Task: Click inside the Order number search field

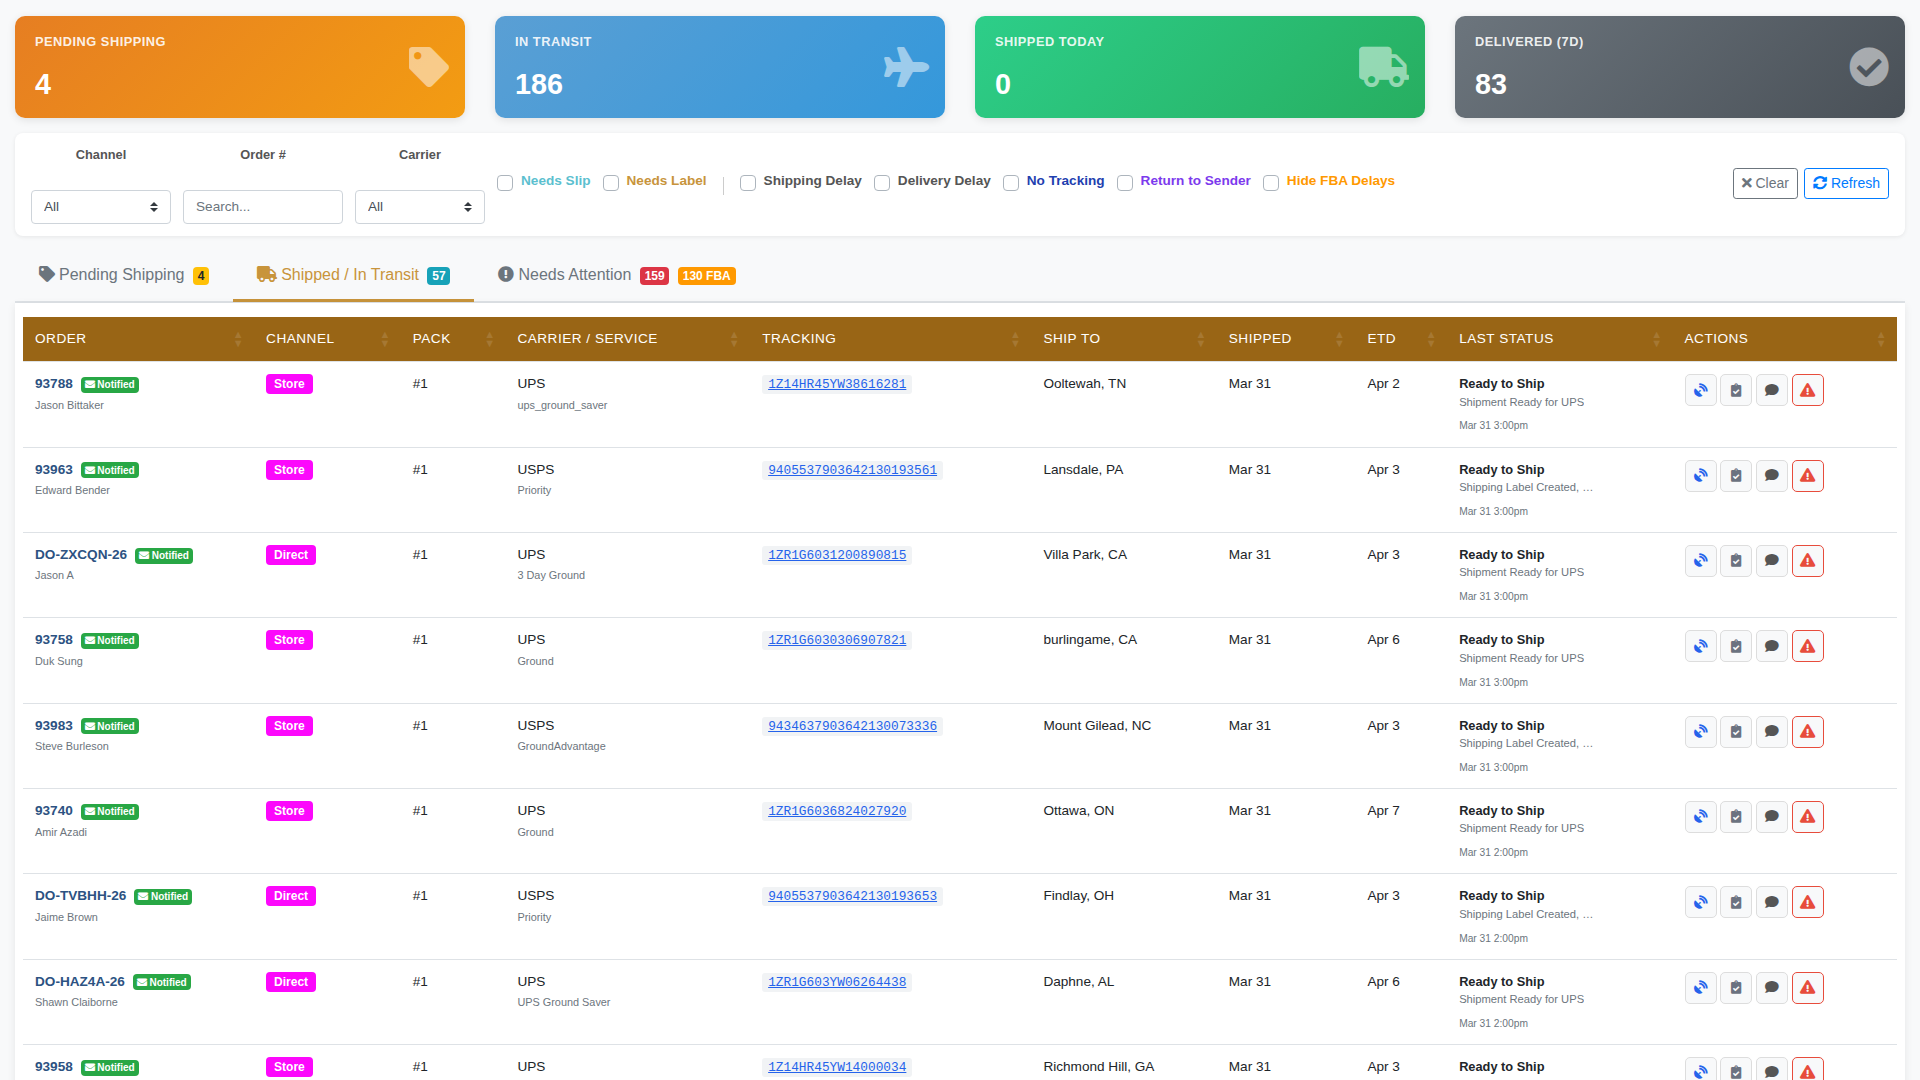Action: tap(262, 206)
